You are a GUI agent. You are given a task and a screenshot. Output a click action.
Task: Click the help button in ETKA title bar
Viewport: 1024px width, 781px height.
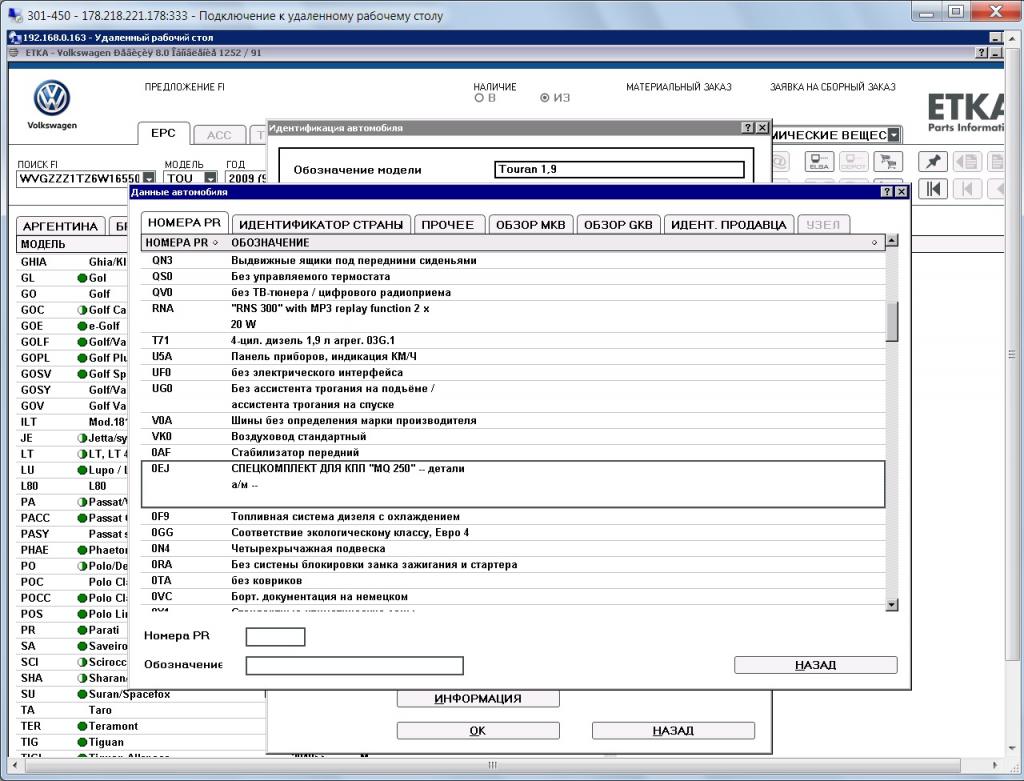(982, 53)
